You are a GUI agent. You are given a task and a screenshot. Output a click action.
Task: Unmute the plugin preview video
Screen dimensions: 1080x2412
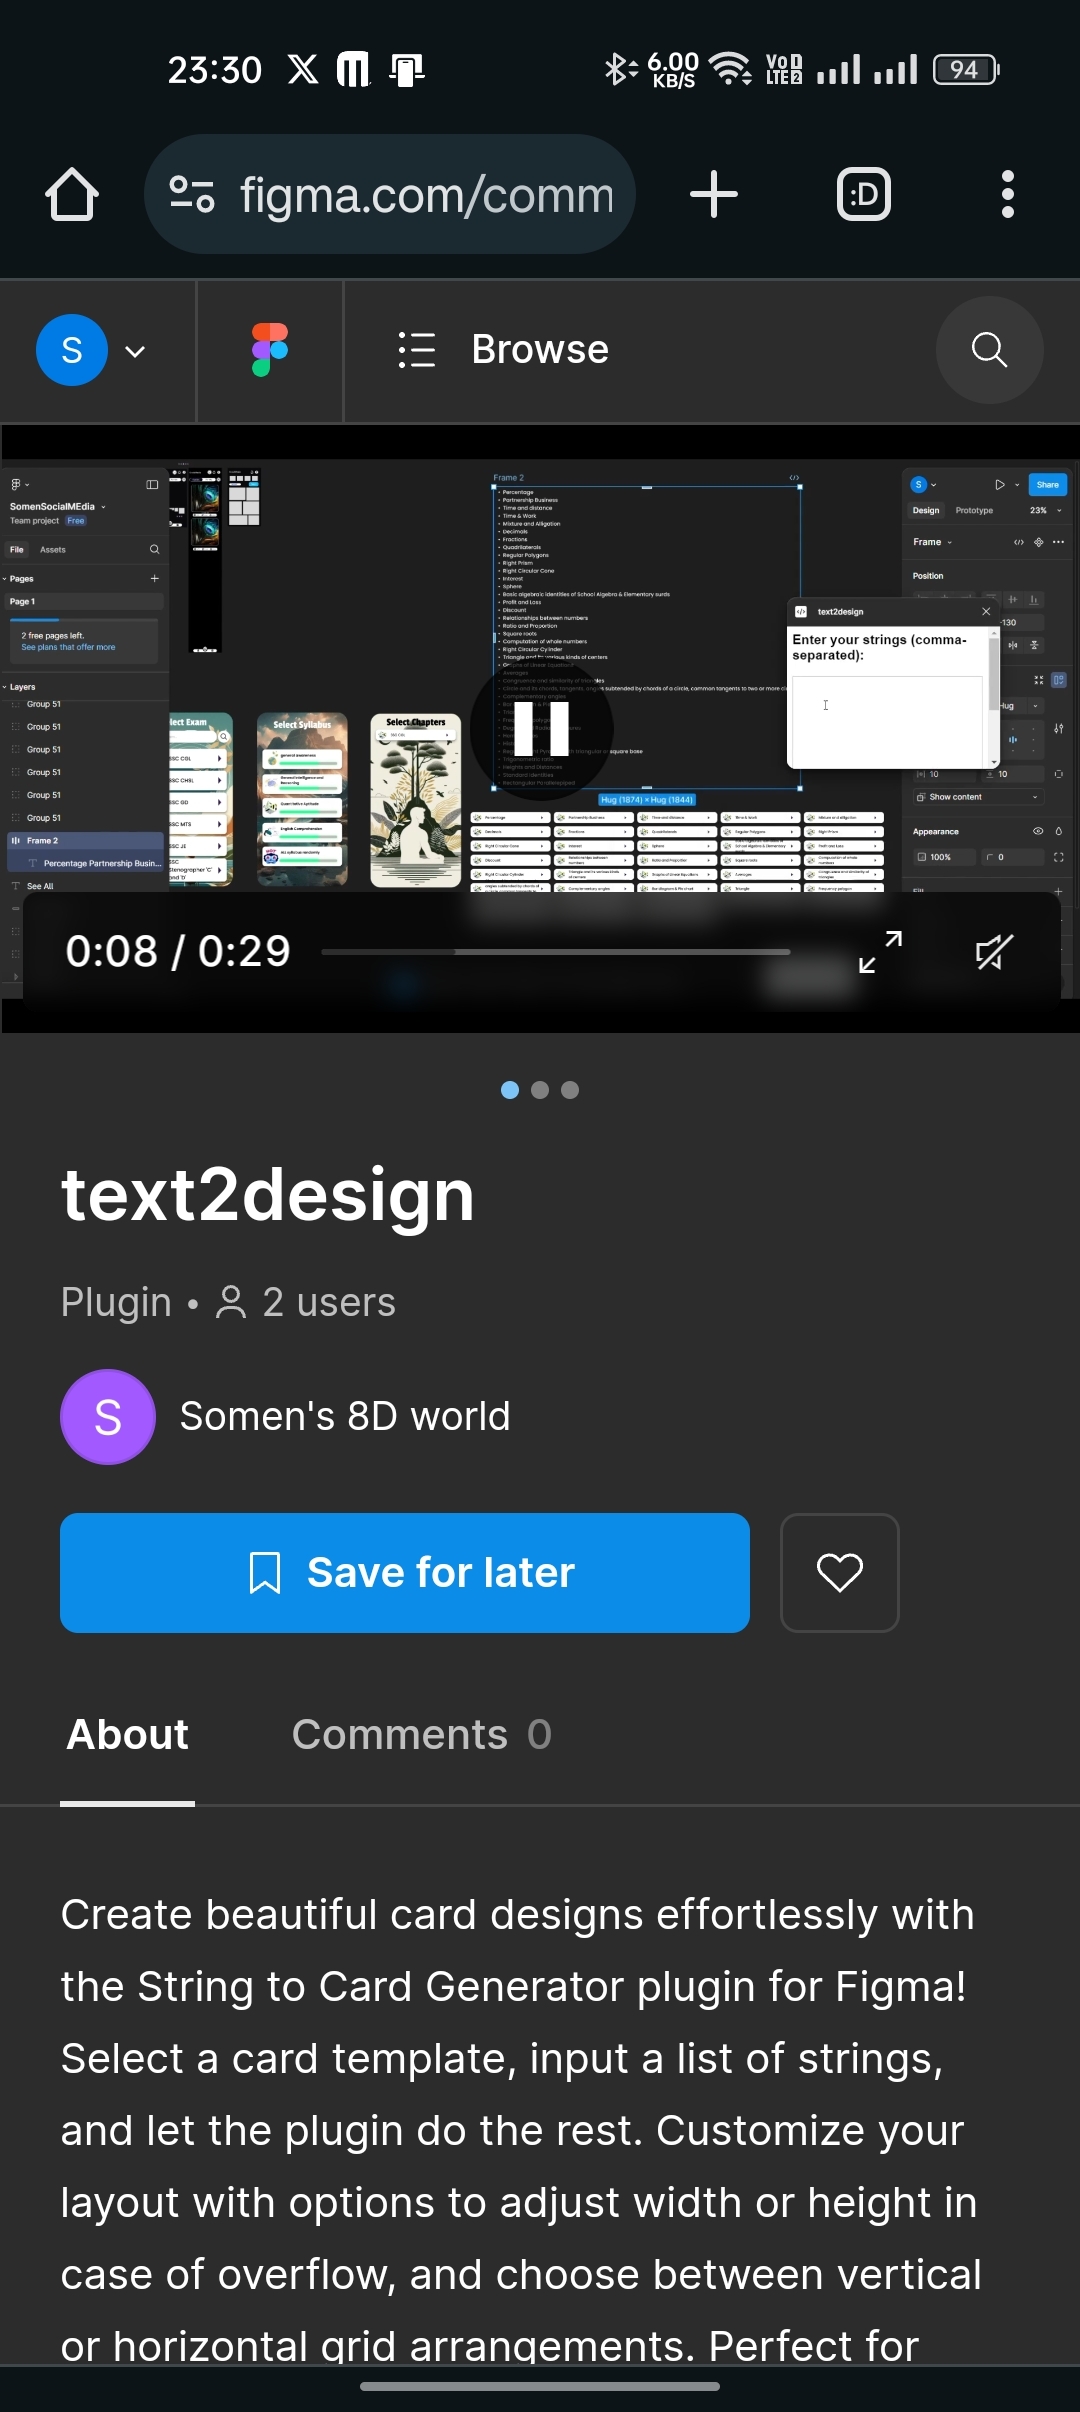point(994,952)
